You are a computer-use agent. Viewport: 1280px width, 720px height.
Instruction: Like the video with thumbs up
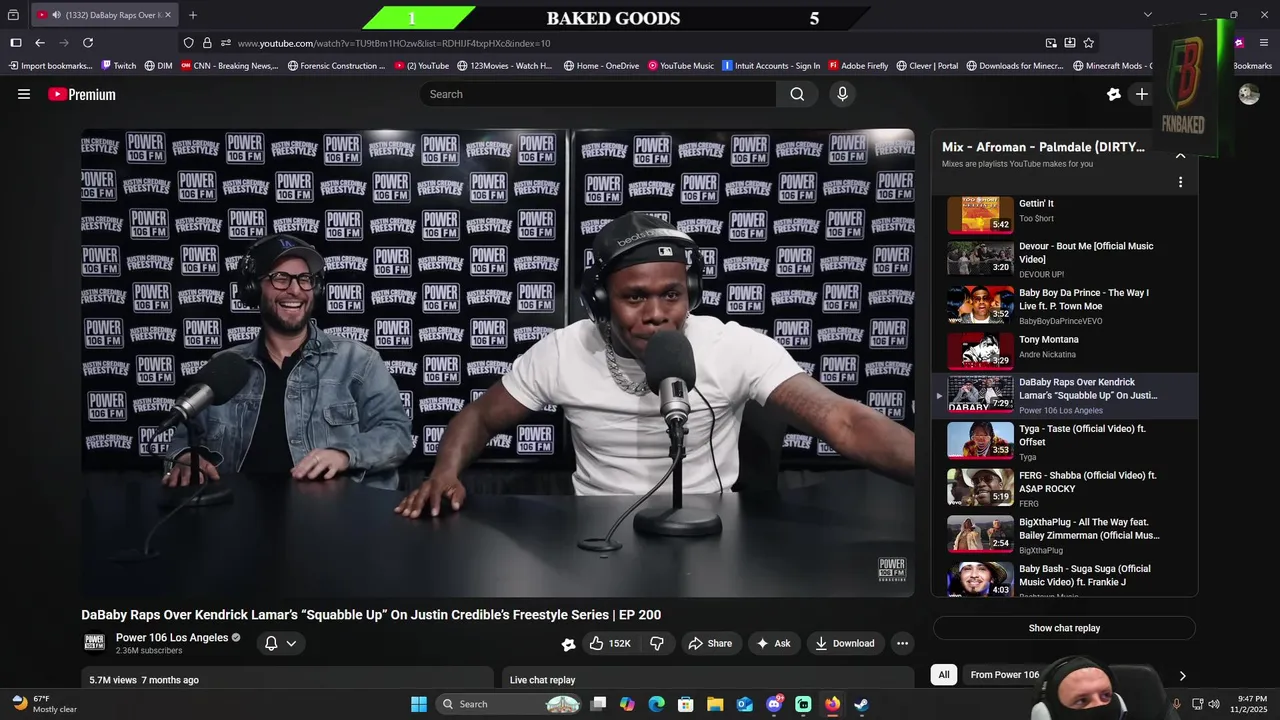pyautogui.click(x=610, y=643)
